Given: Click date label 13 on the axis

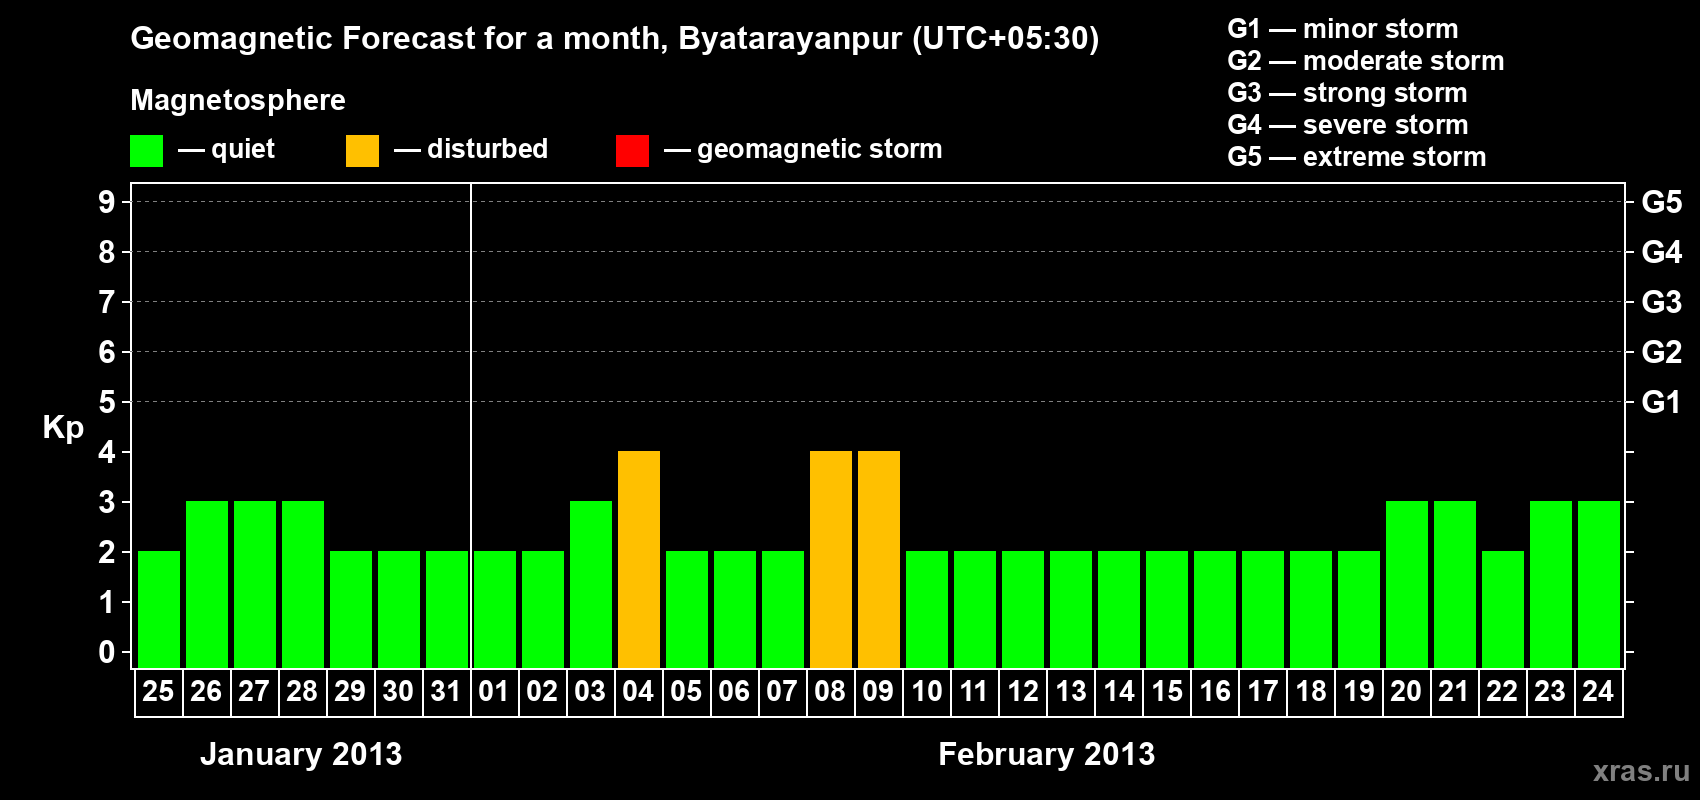Looking at the screenshot, I should click(1070, 692).
